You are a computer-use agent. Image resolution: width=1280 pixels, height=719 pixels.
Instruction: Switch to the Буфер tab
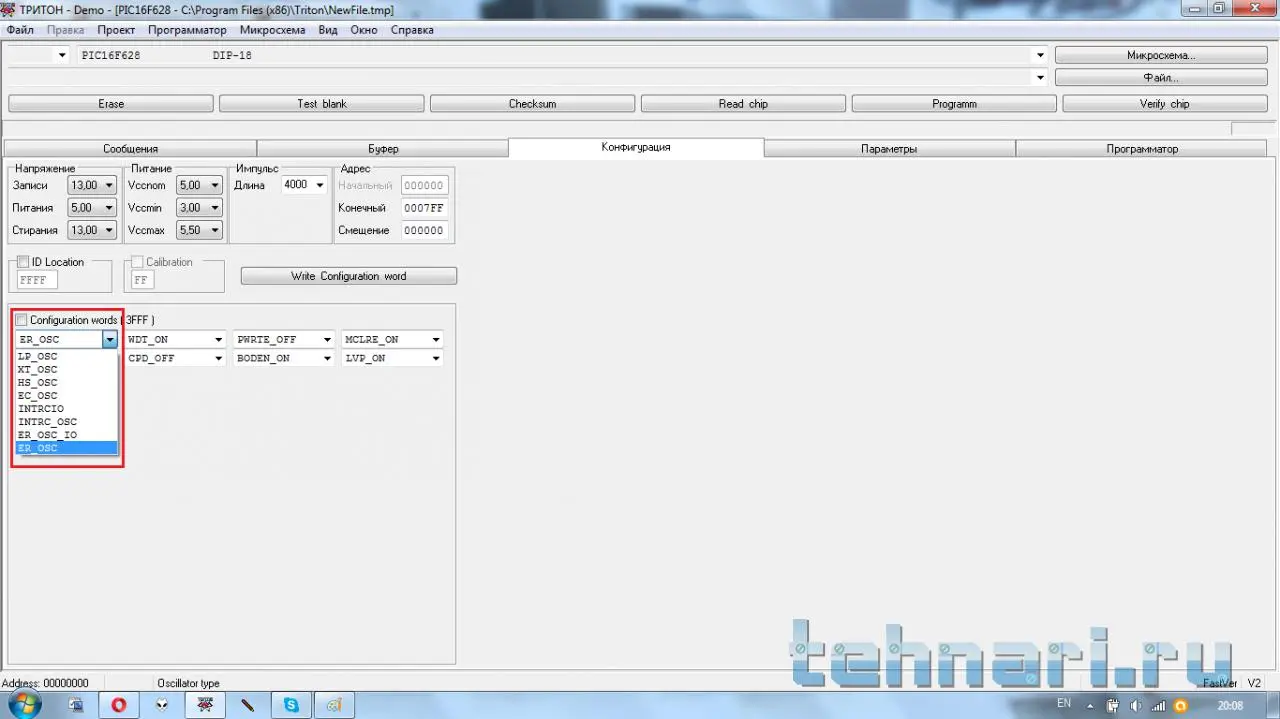[383, 149]
